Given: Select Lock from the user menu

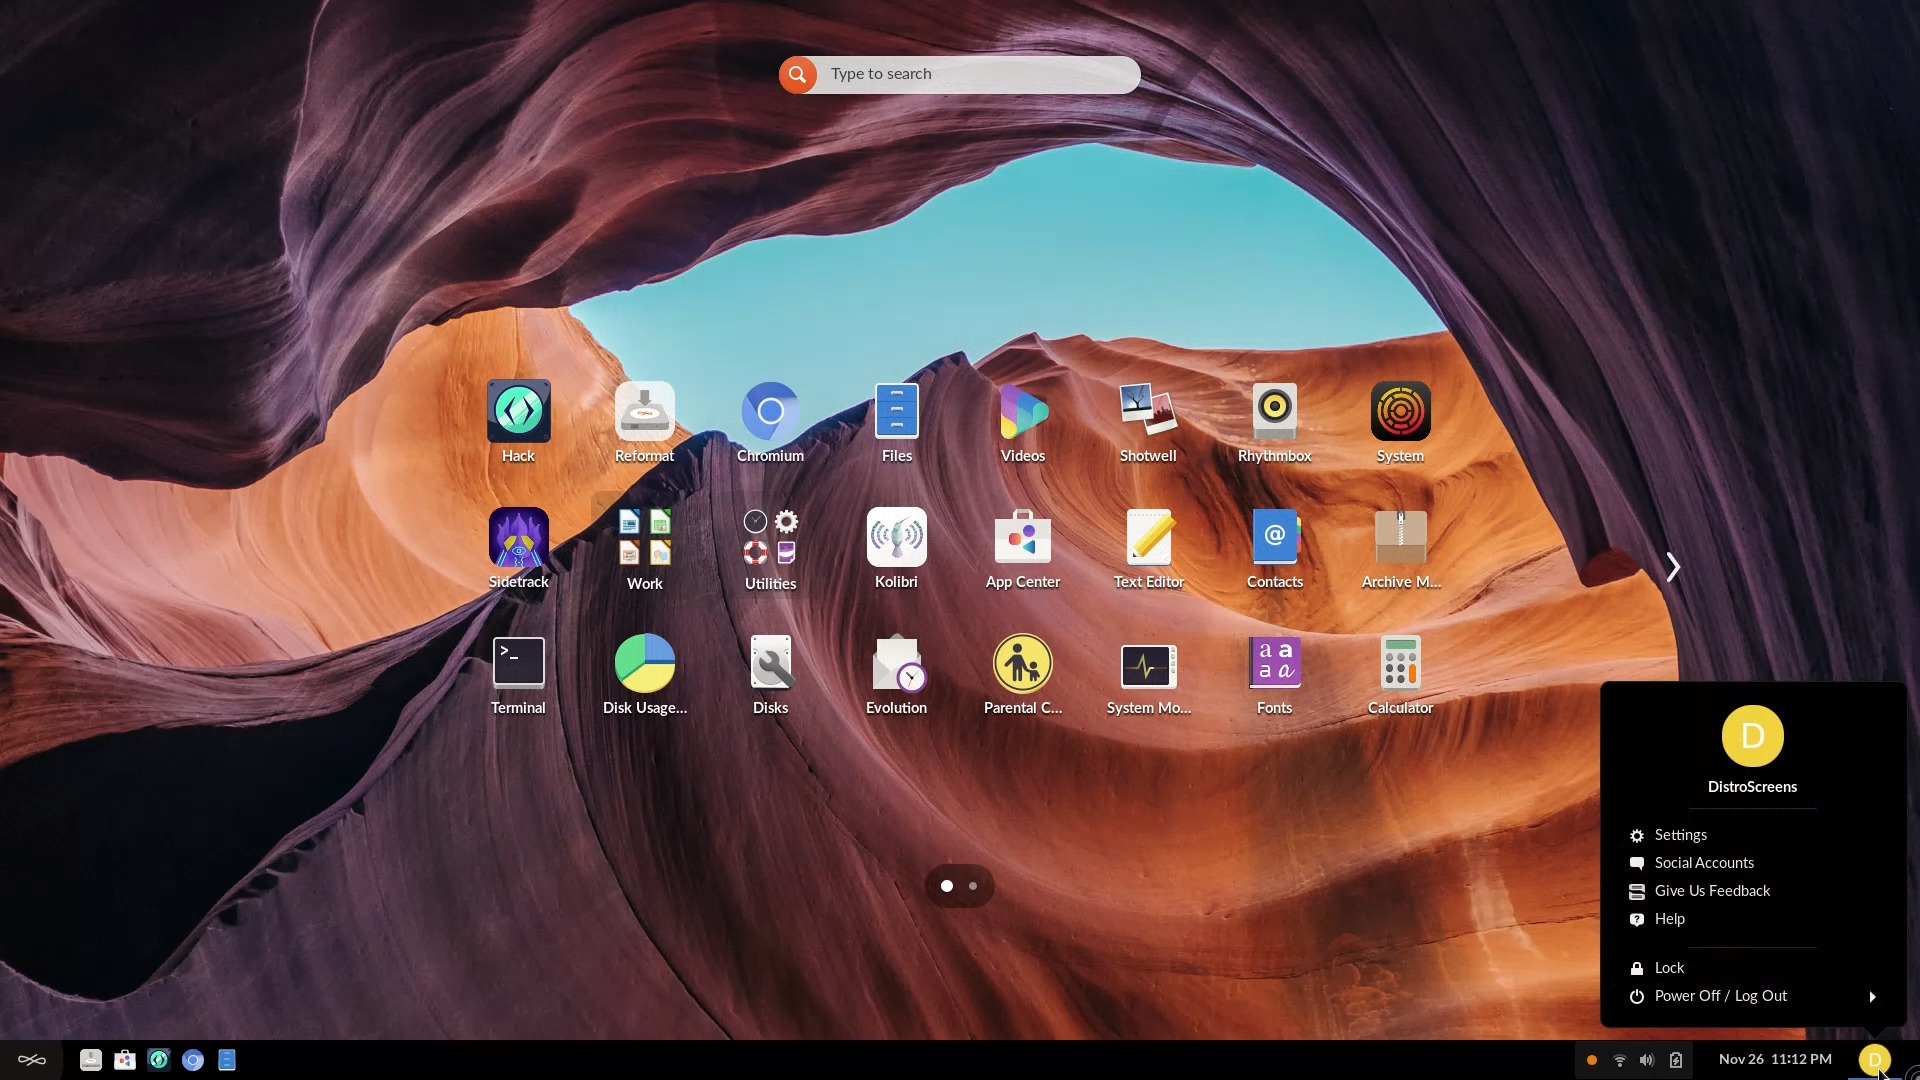Looking at the screenshot, I should [1669, 968].
